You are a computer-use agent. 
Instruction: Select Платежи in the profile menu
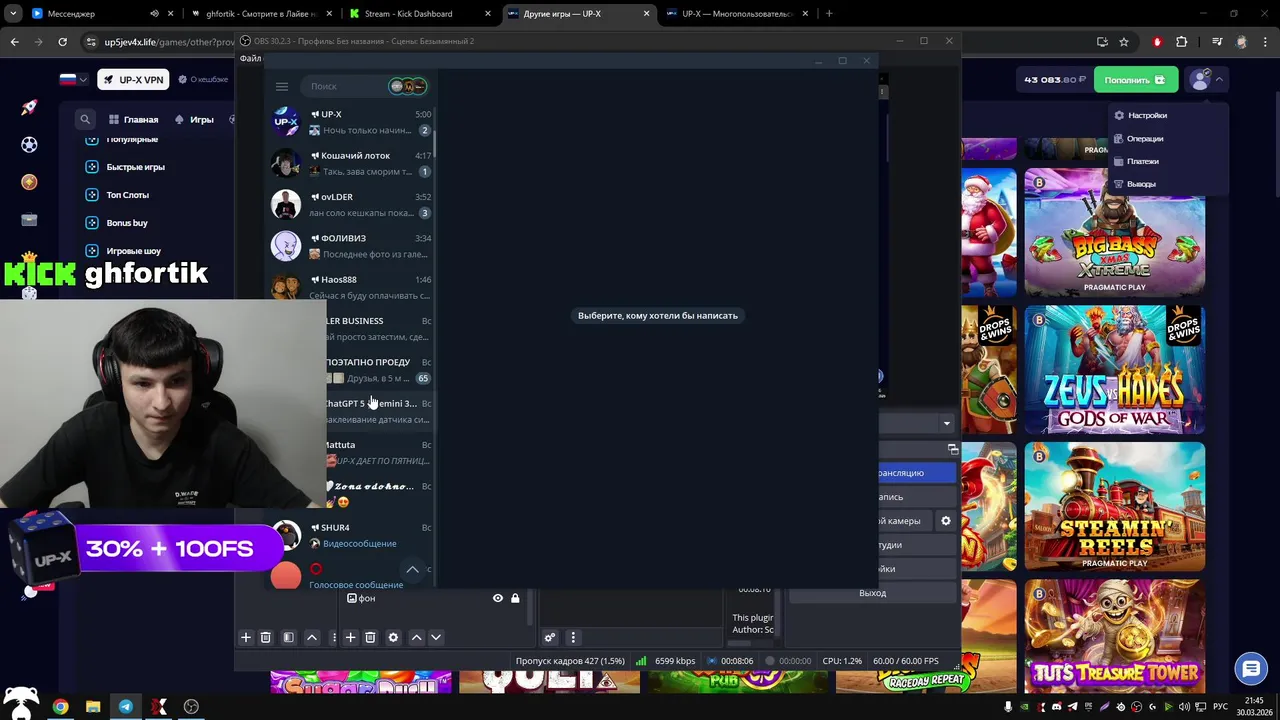(x=1143, y=161)
